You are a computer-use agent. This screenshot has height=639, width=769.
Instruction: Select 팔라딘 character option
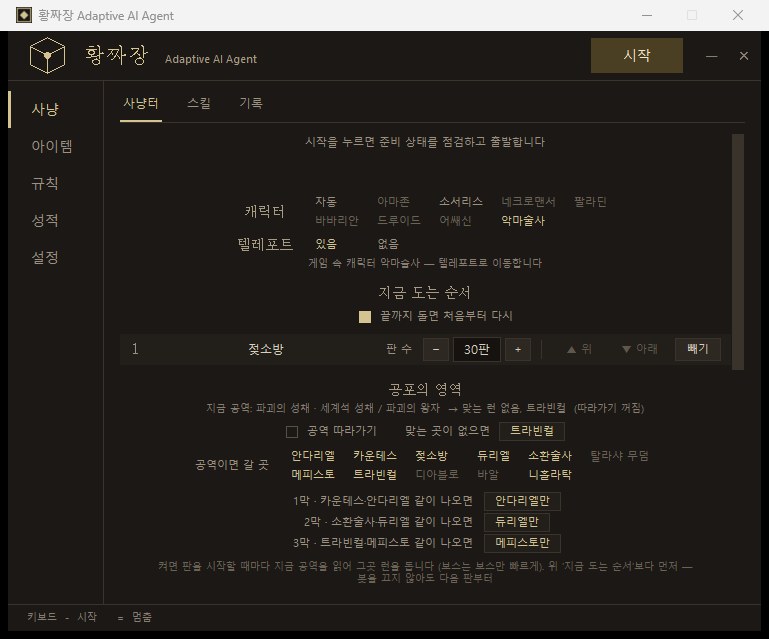590,202
